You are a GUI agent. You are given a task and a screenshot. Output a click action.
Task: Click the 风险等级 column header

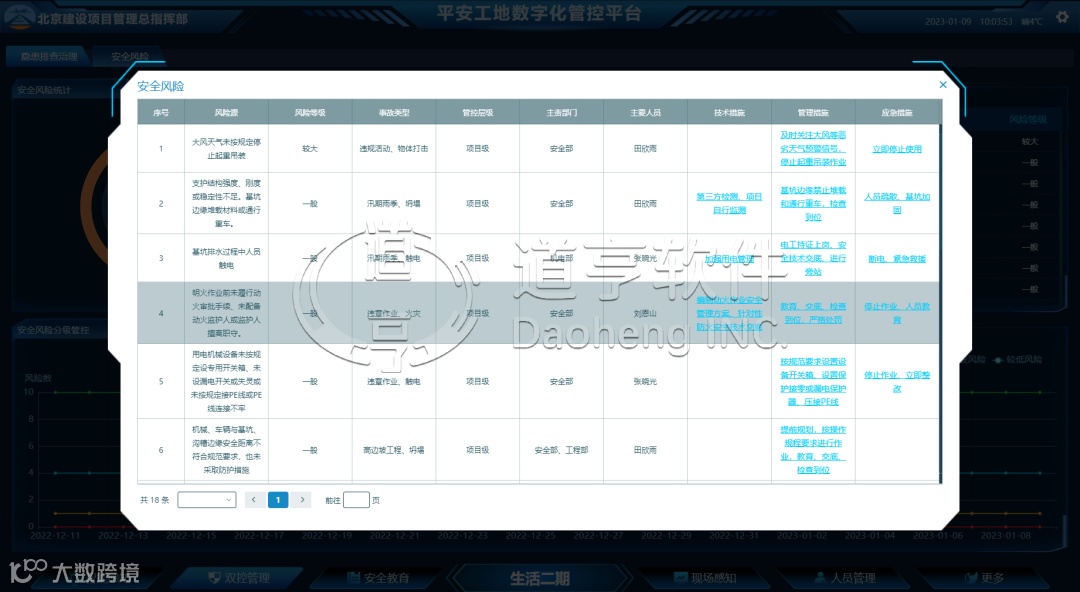(x=310, y=112)
